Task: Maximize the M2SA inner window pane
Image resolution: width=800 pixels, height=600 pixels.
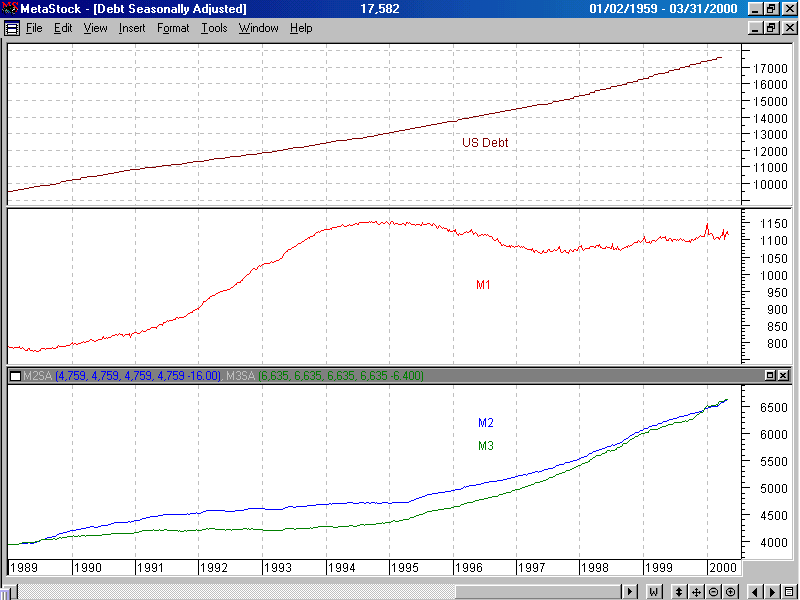Action: pos(770,376)
